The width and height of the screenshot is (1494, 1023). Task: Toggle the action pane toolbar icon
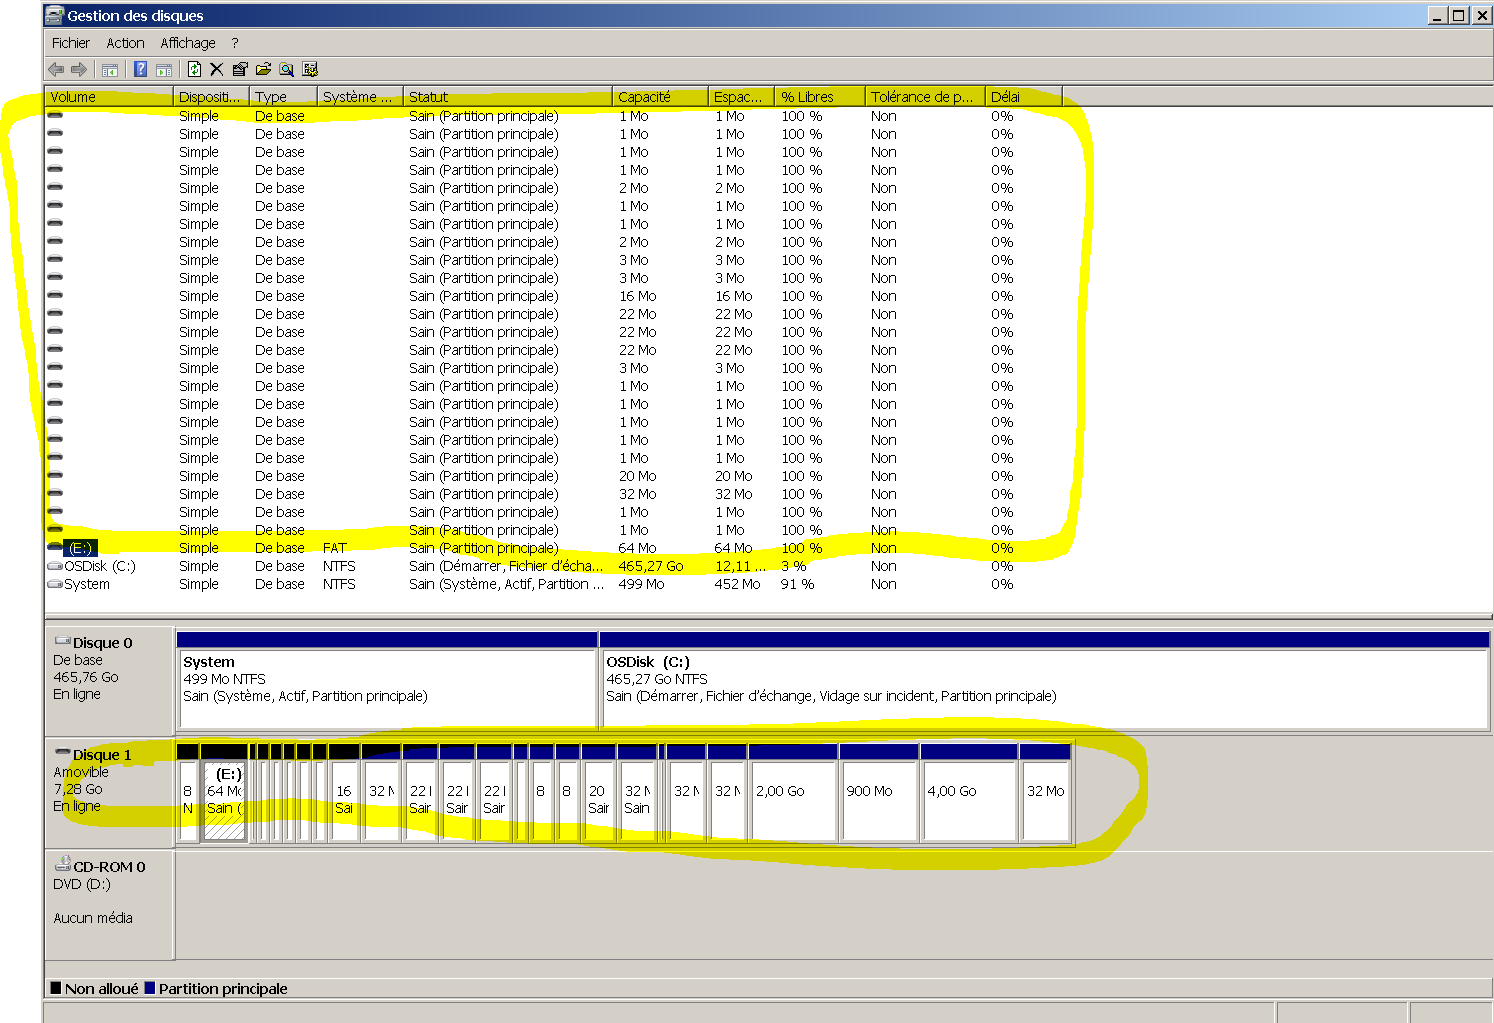(x=165, y=69)
